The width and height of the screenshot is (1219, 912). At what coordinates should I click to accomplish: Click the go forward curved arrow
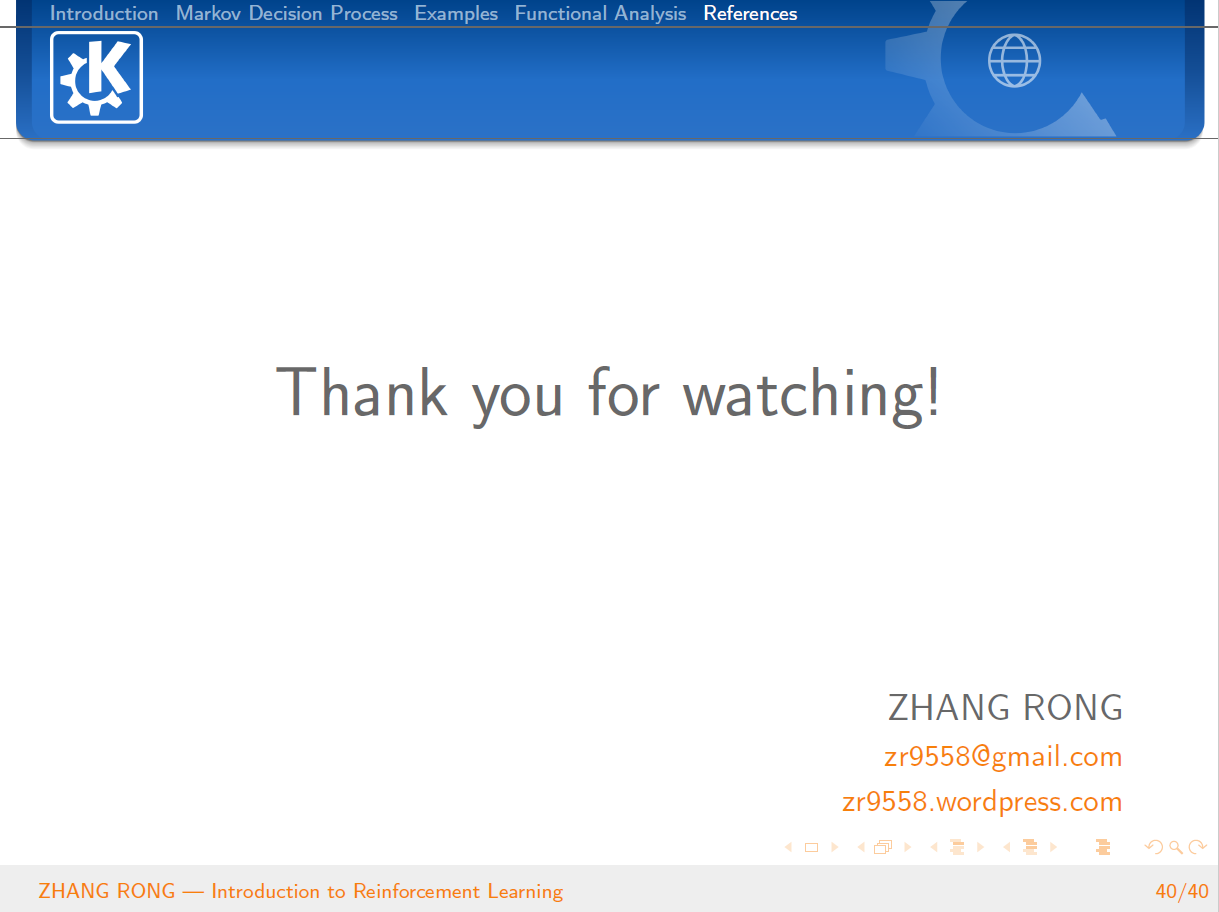[x=1197, y=847]
